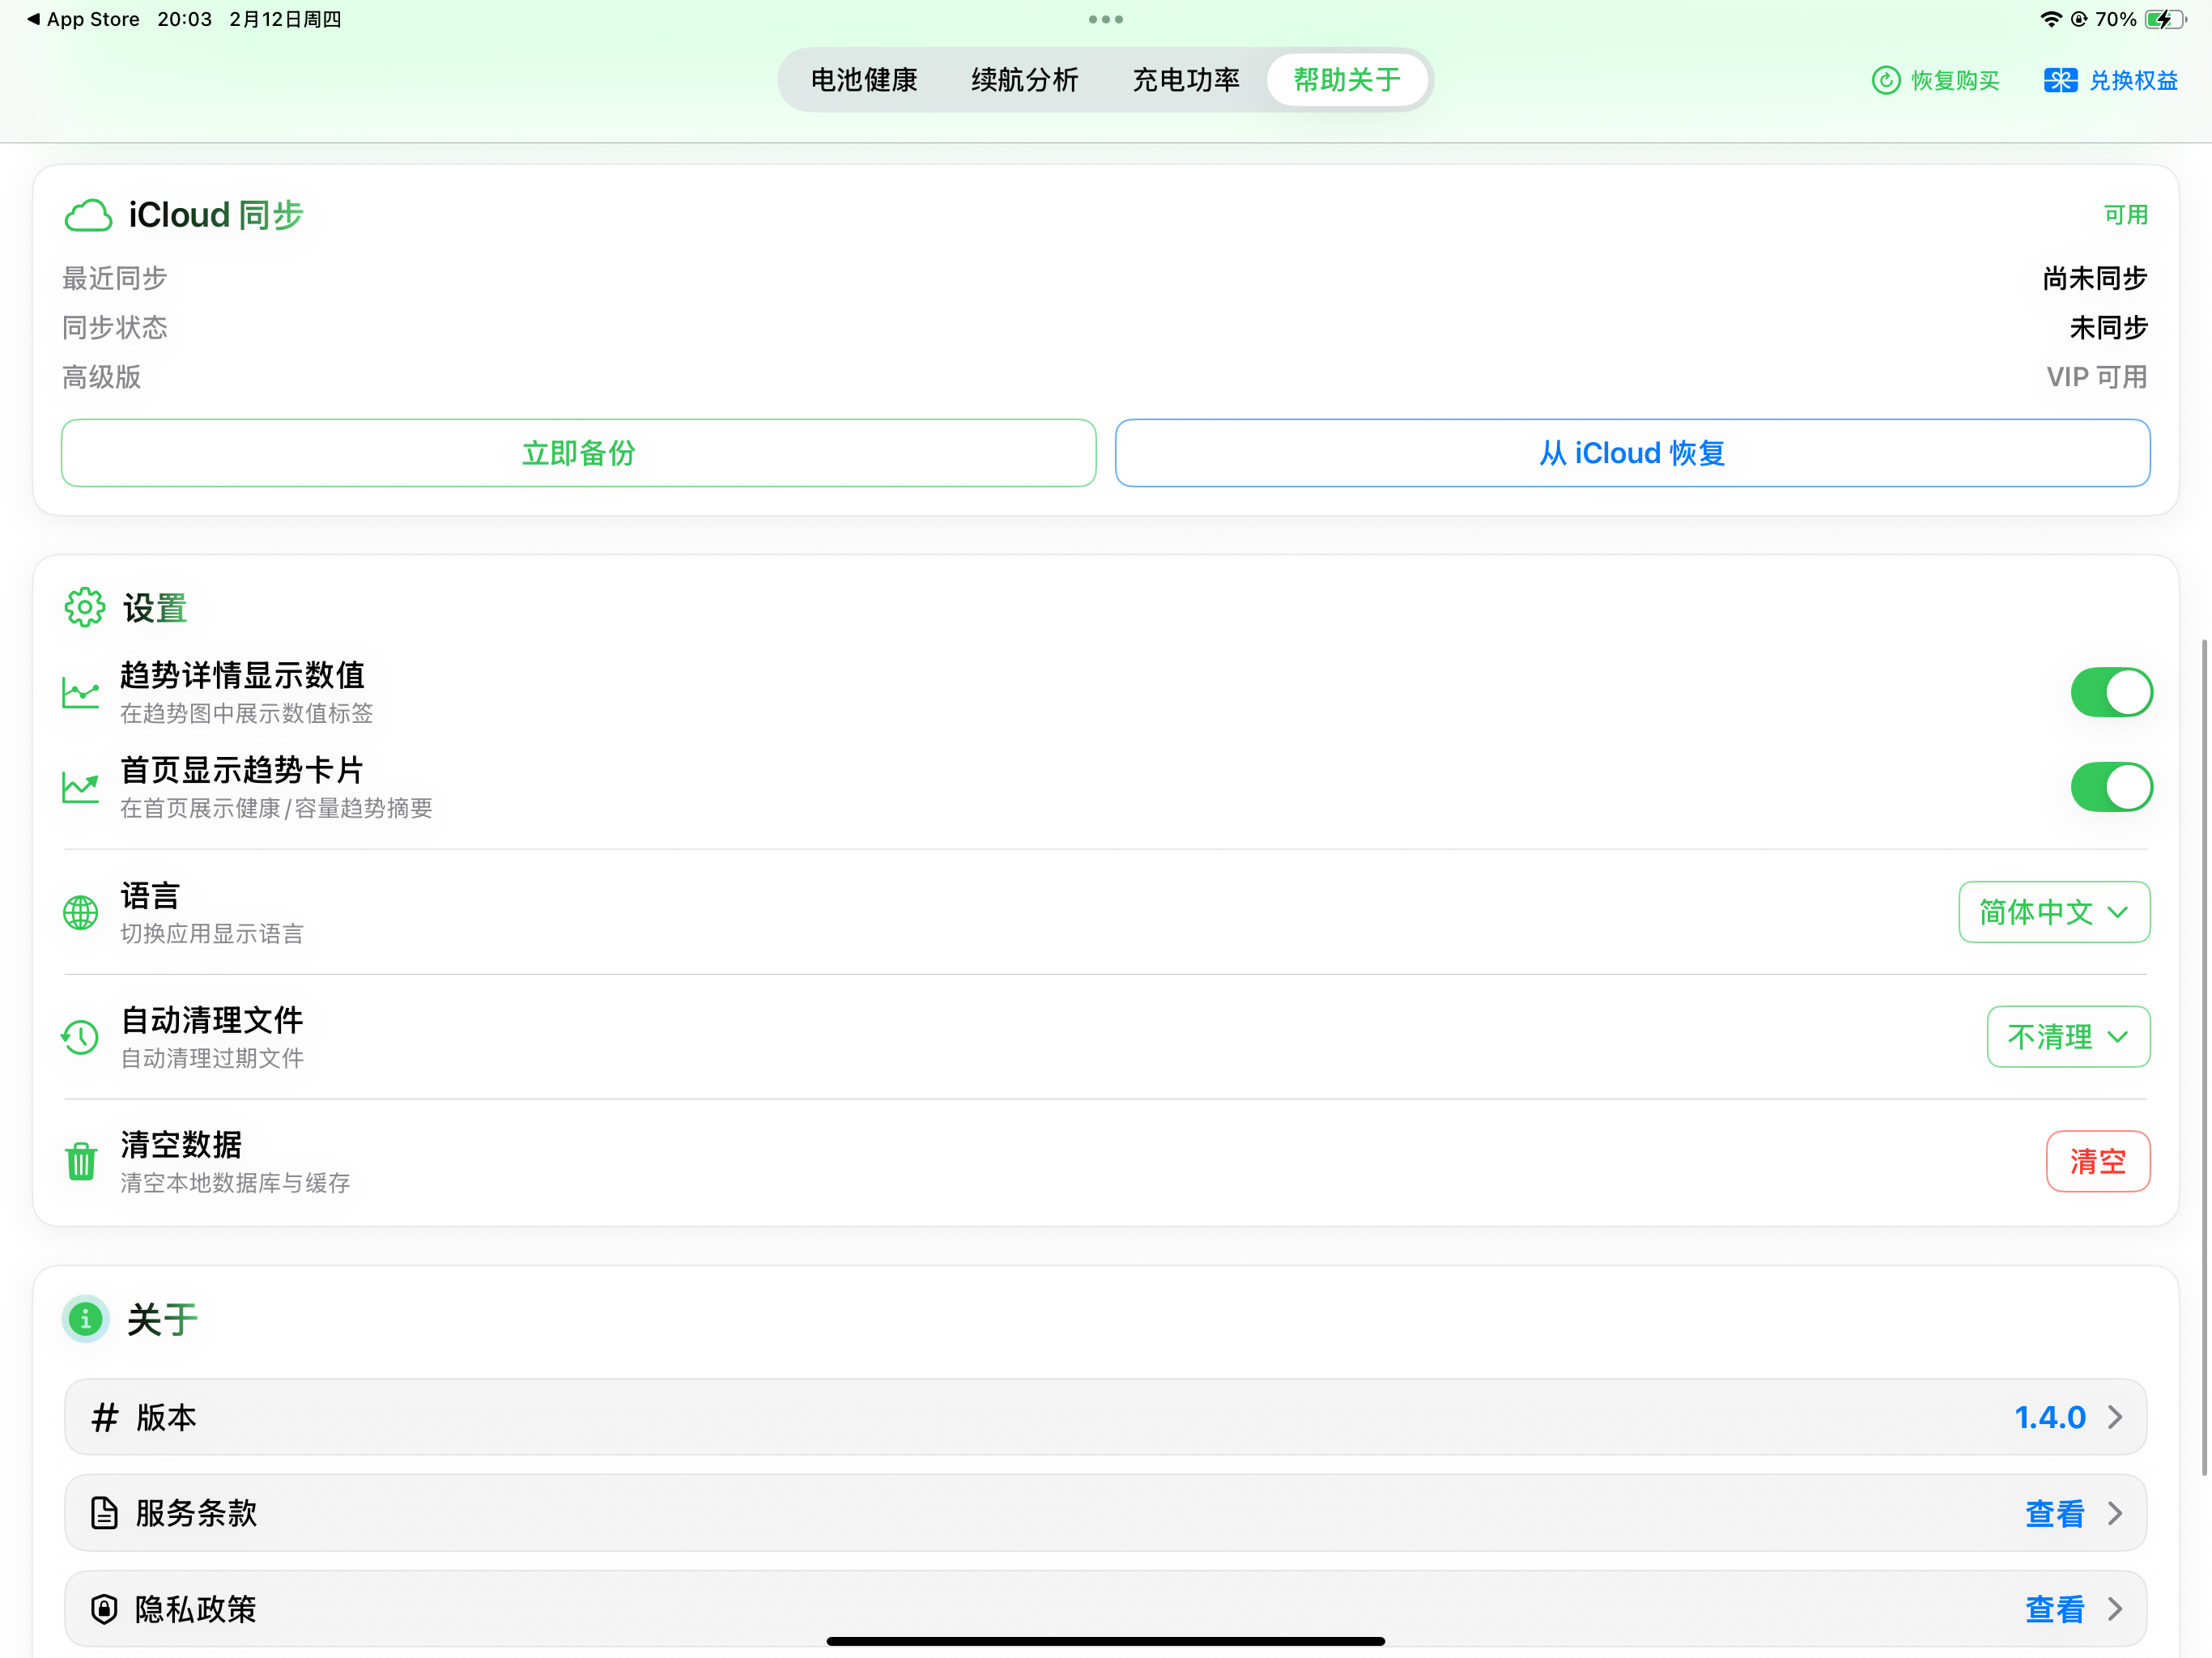
Task: Click the 同步状态 label
Action: point(115,327)
